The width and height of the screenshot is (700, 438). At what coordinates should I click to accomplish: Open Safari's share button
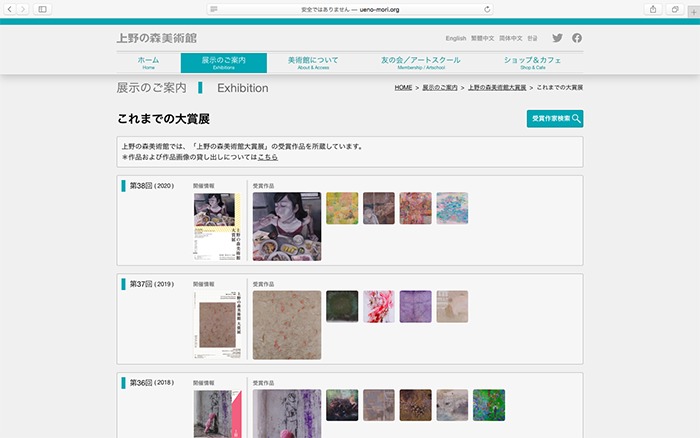pyautogui.click(x=653, y=9)
